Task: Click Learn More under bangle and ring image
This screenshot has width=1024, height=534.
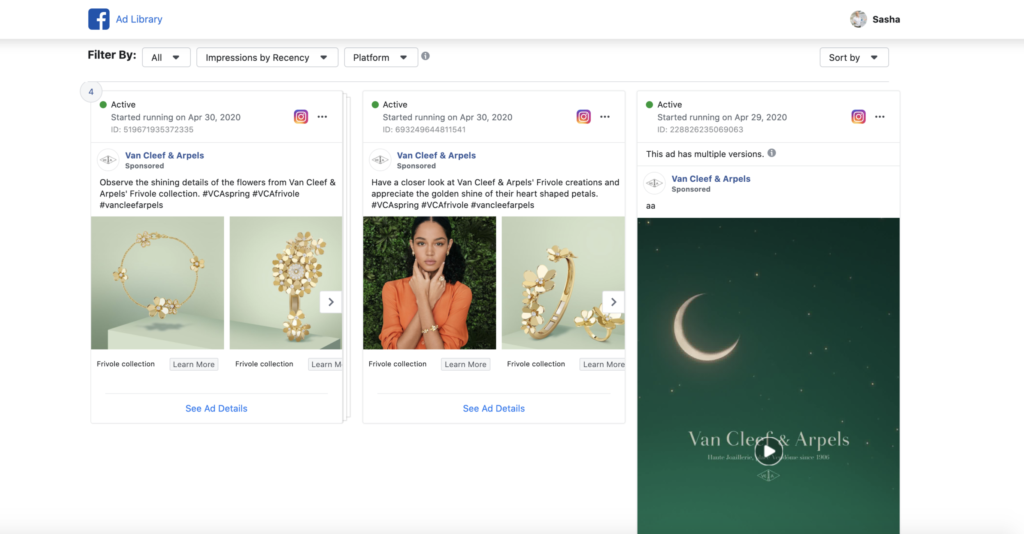Action: coord(603,364)
